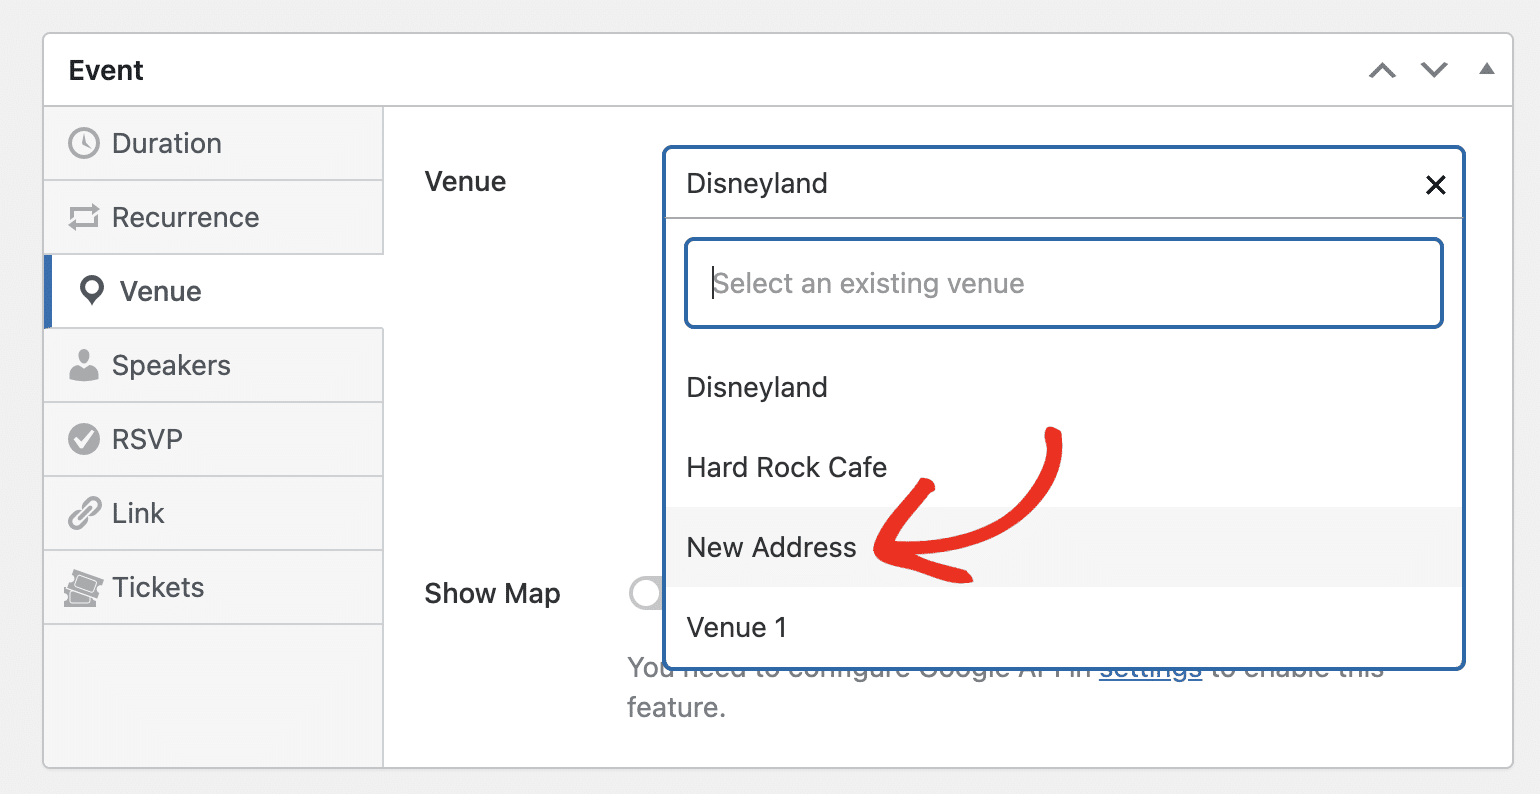This screenshot has width=1540, height=794.
Task: Open the Tickets tab
Action: (x=214, y=587)
